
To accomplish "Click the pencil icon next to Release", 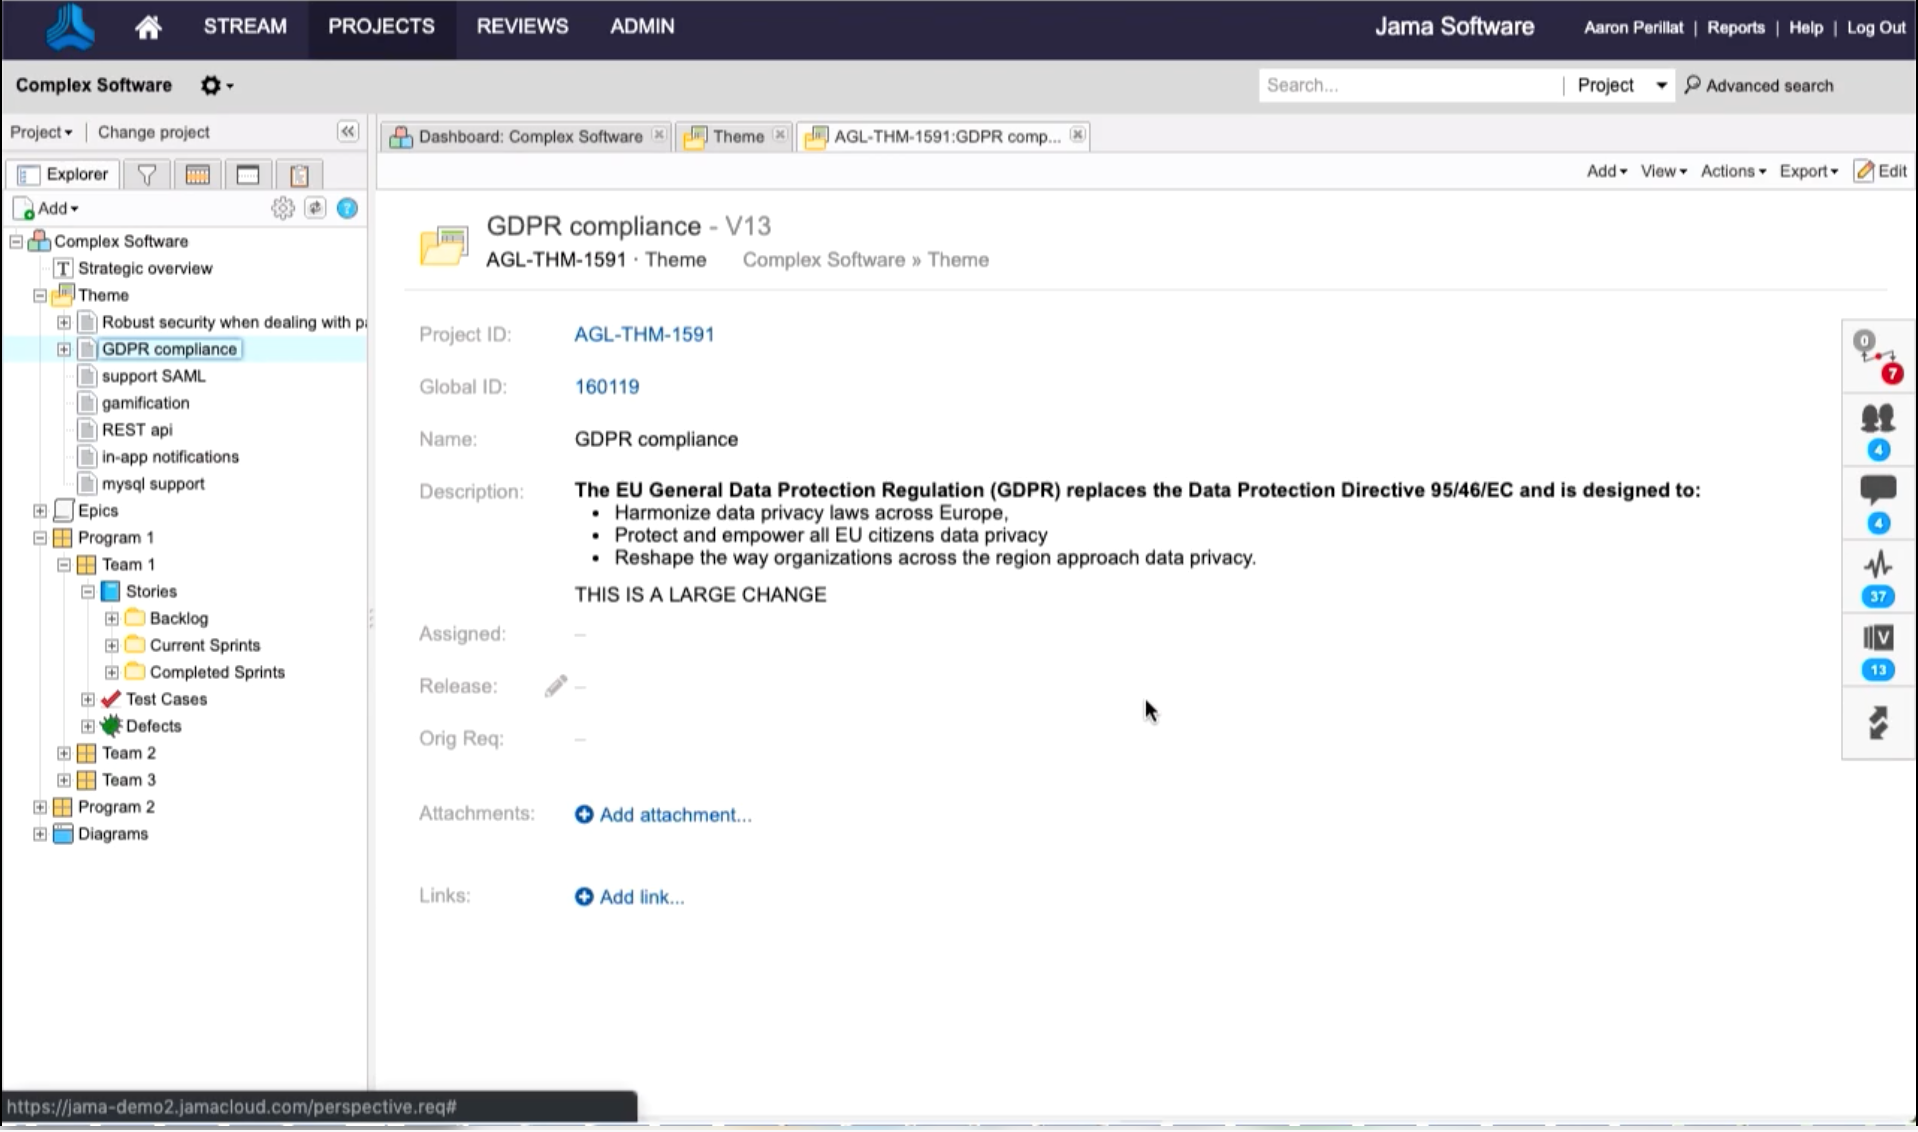I will point(555,686).
